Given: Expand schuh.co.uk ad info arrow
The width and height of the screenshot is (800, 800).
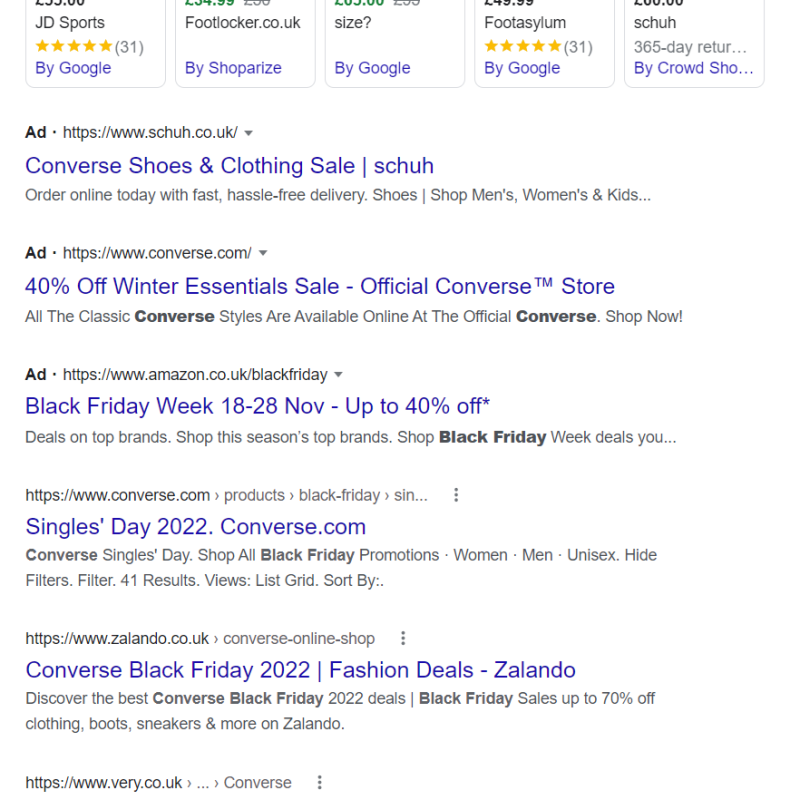Looking at the screenshot, I should (x=248, y=133).
